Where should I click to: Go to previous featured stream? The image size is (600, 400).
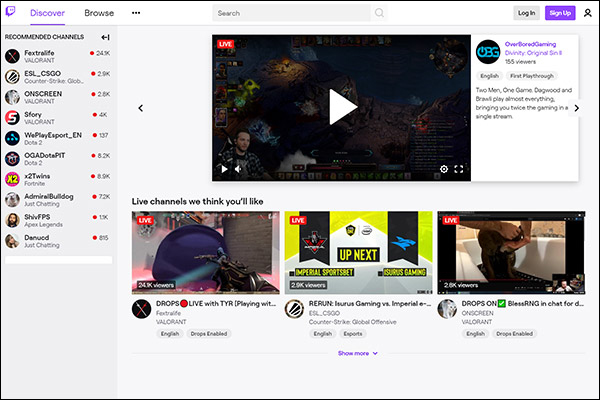(x=141, y=108)
